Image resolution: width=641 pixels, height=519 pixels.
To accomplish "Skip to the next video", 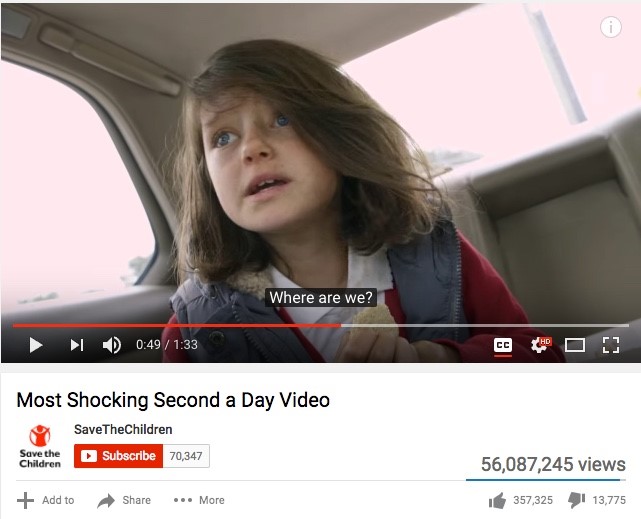I will [x=77, y=345].
